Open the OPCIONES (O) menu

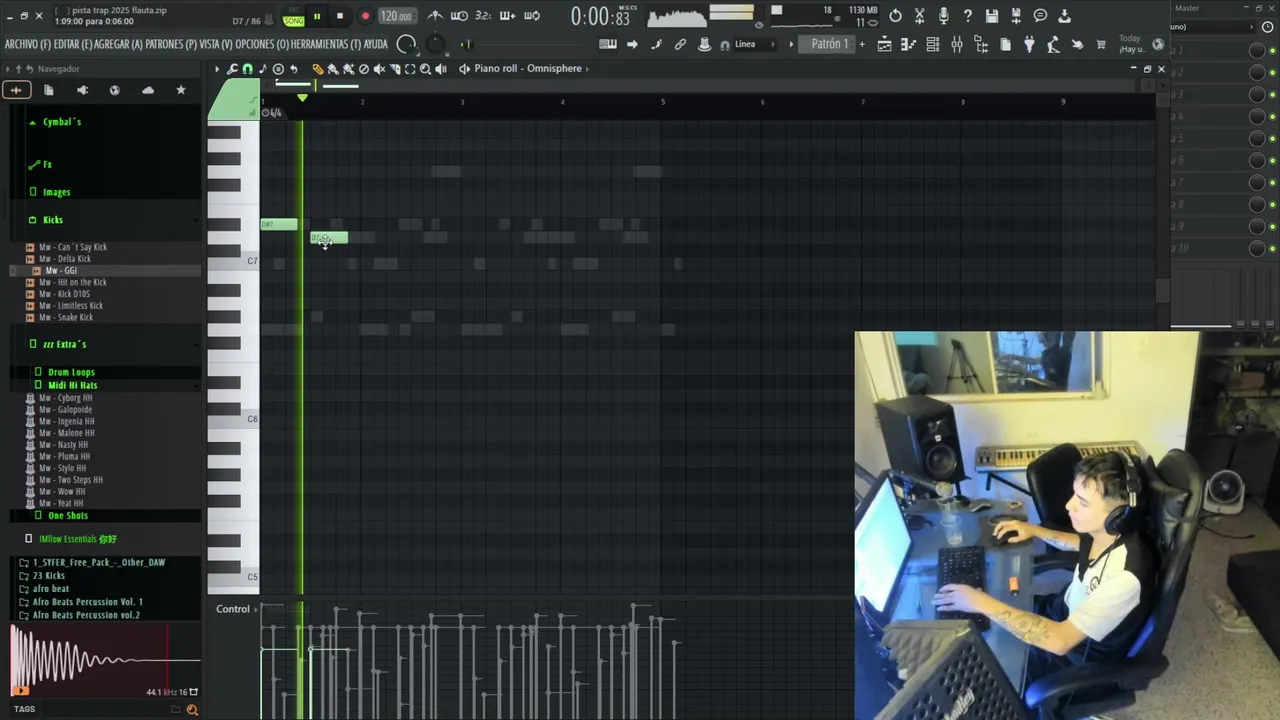[262, 44]
